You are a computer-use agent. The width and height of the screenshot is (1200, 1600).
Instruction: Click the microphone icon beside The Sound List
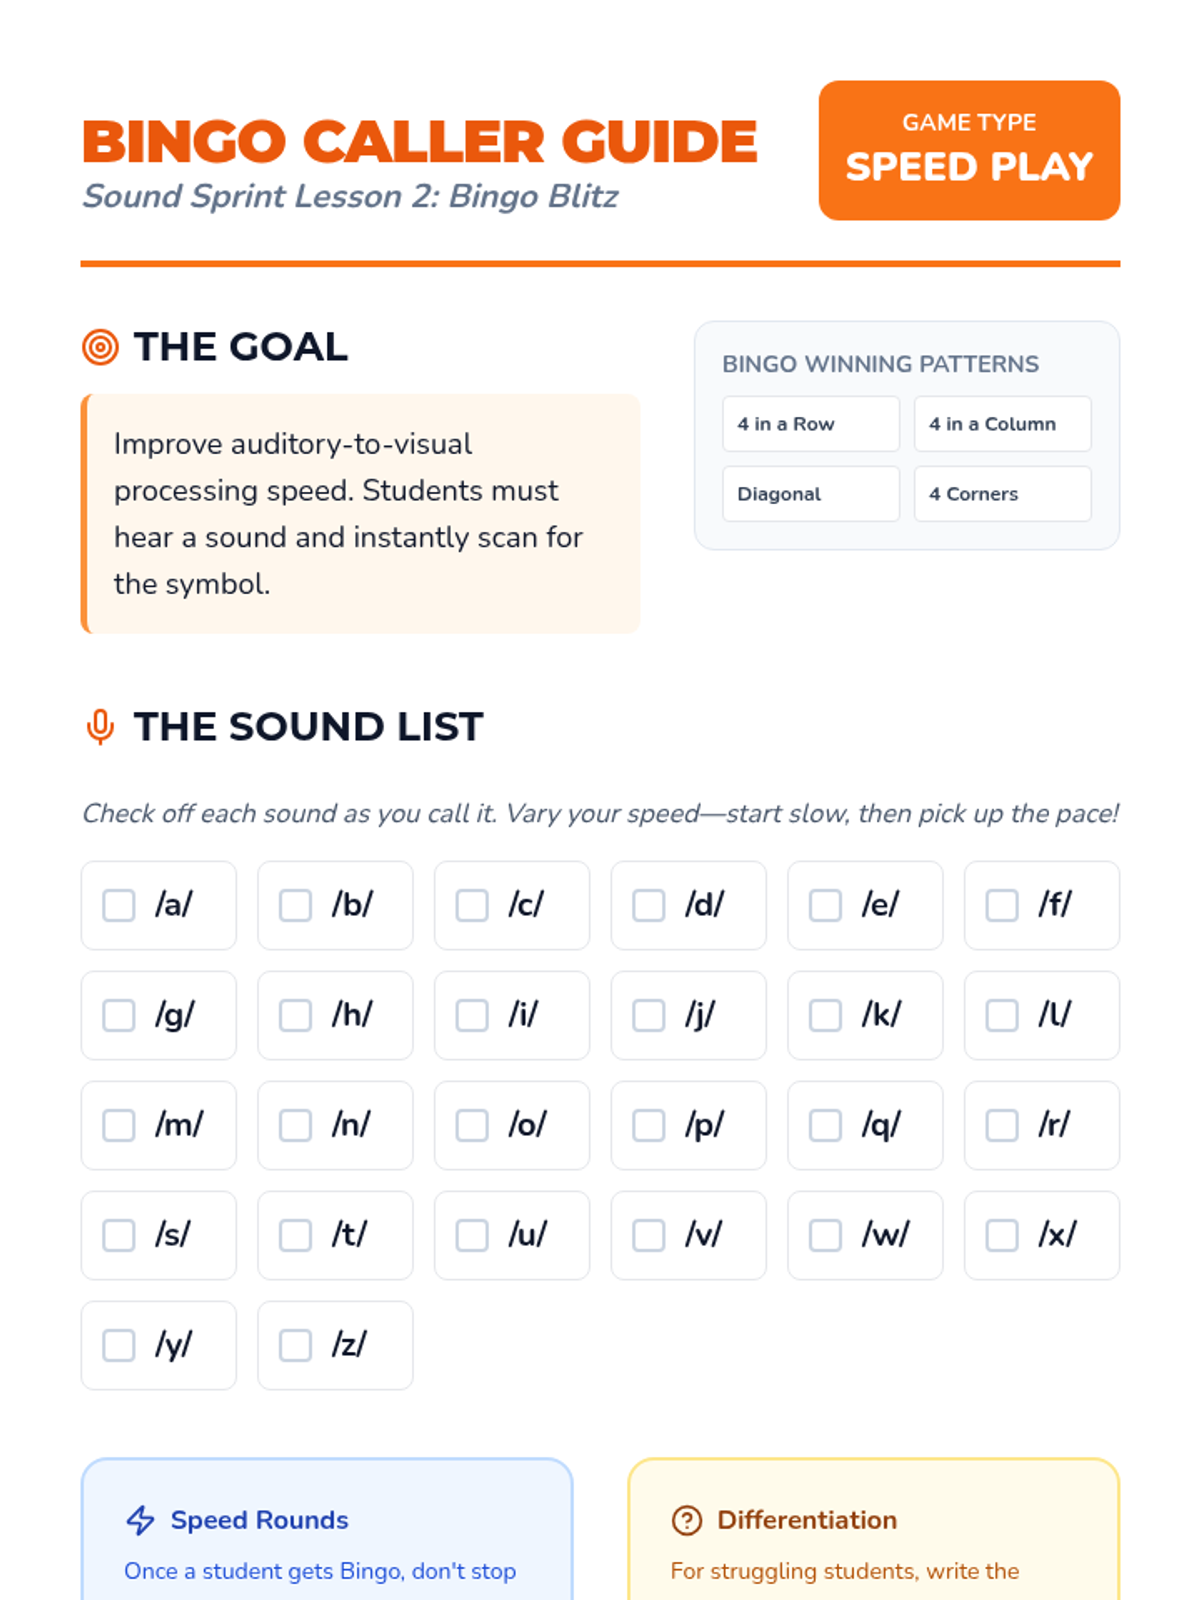tap(100, 727)
